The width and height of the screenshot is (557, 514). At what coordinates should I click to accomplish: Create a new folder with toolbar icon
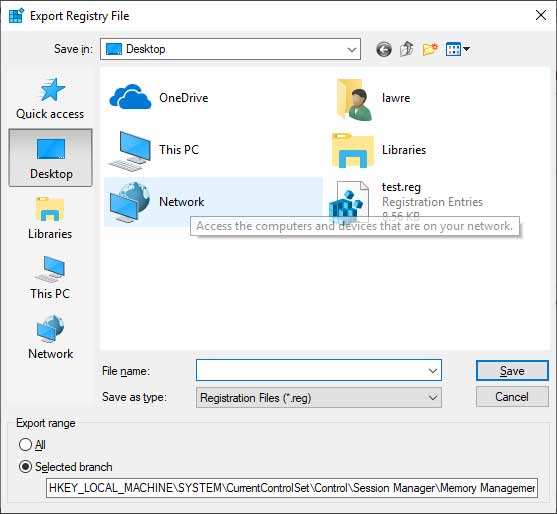tap(430, 49)
